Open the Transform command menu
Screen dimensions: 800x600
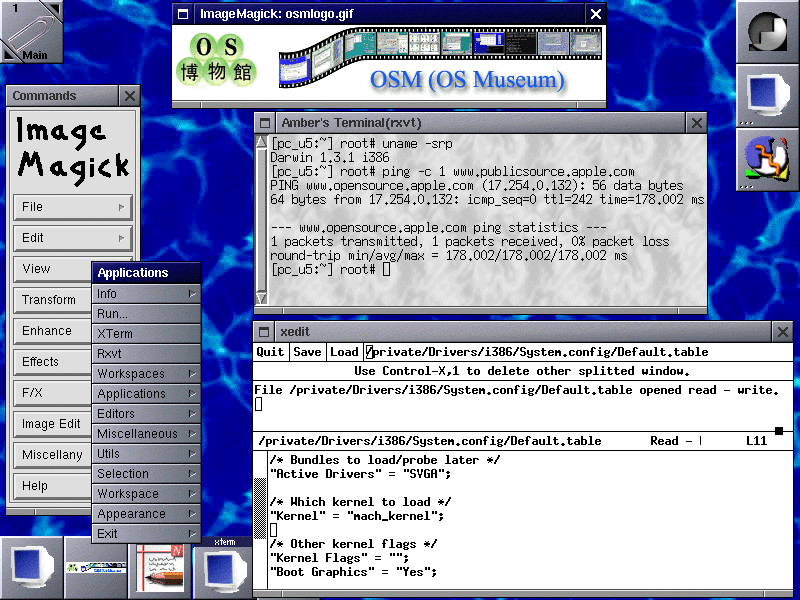(x=53, y=300)
